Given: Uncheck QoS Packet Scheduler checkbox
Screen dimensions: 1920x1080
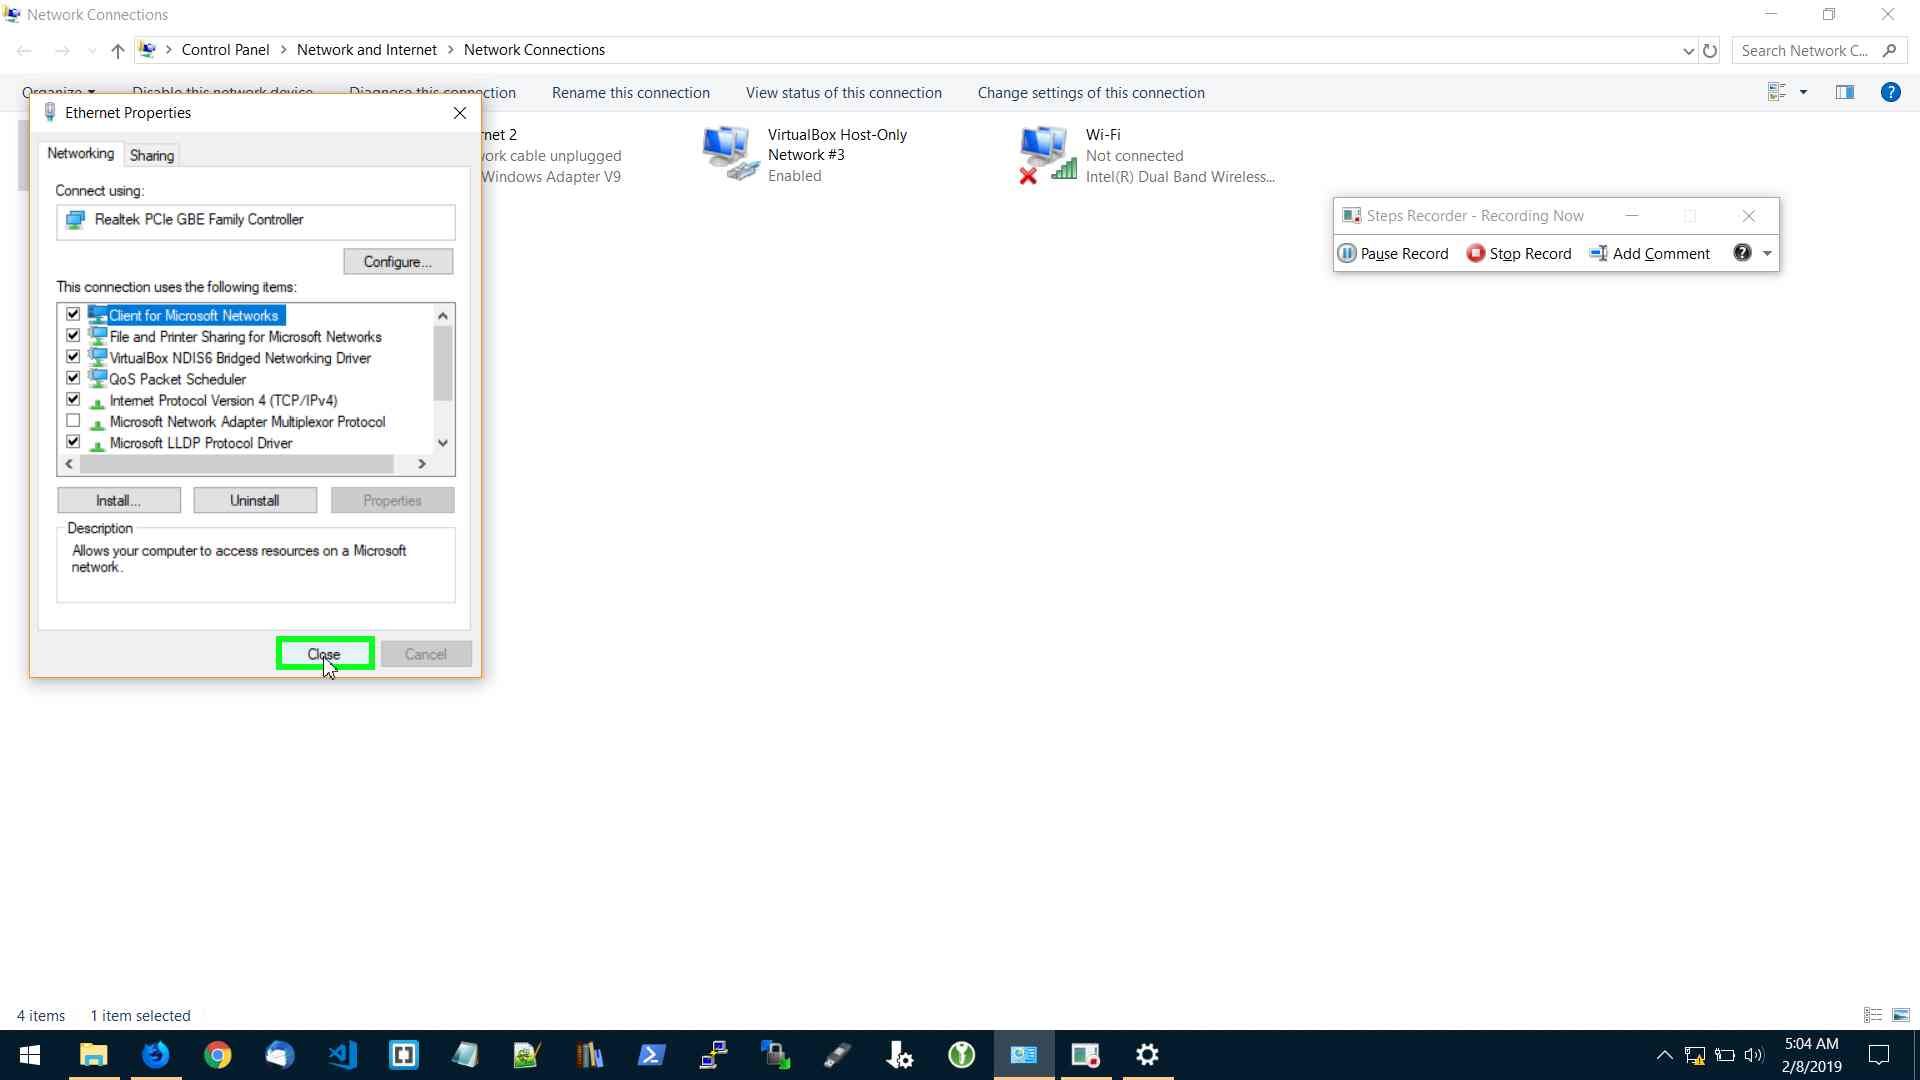Looking at the screenshot, I should pyautogui.click(x=73, y=378).
